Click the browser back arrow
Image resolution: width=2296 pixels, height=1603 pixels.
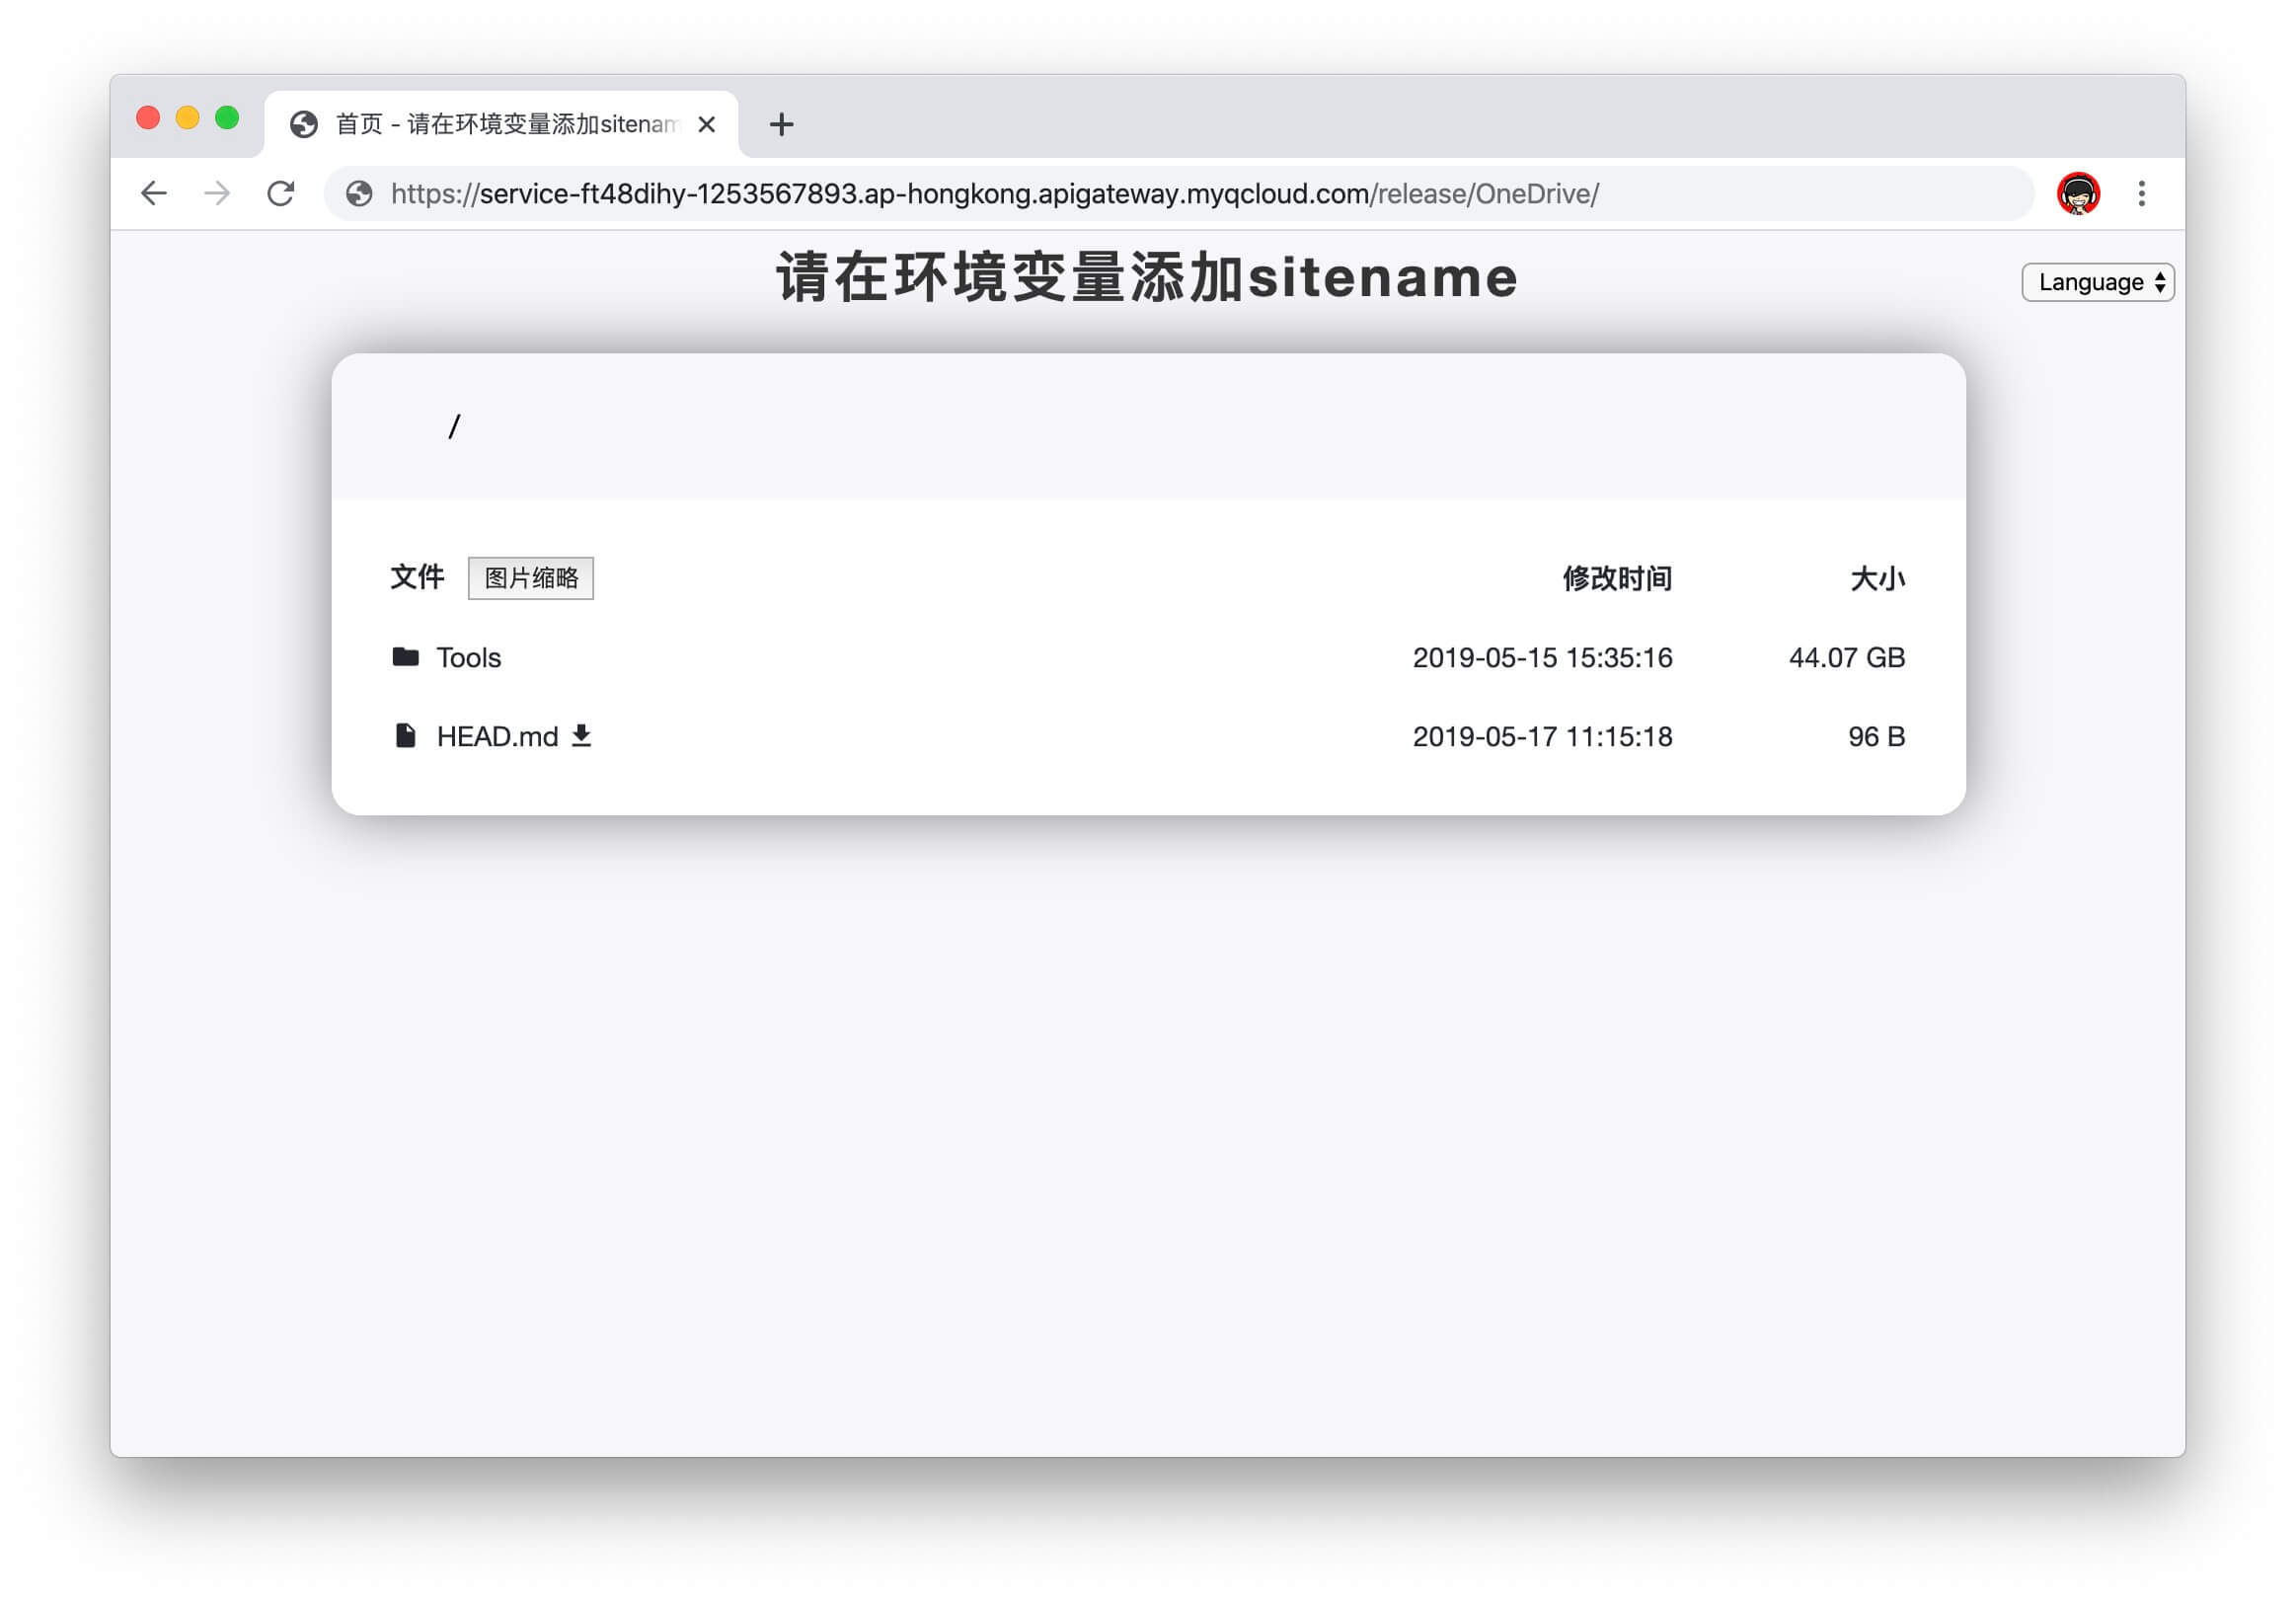(154, 193)
